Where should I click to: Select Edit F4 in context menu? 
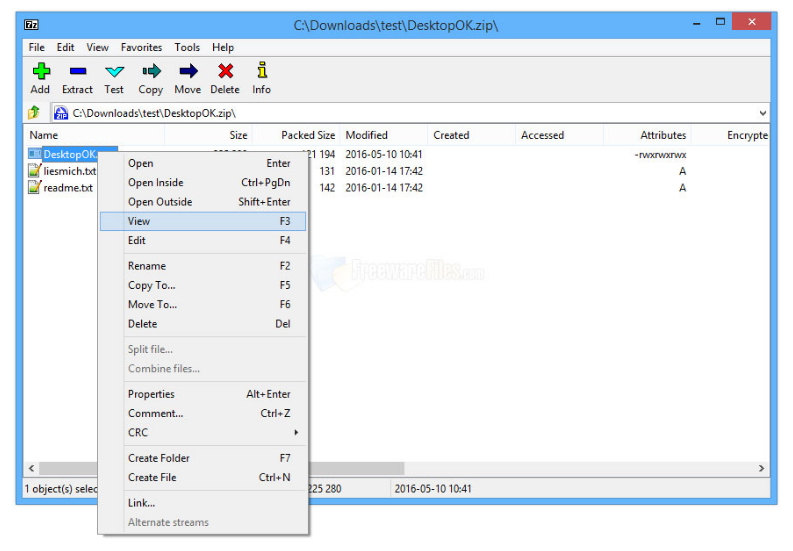point(203,240)
